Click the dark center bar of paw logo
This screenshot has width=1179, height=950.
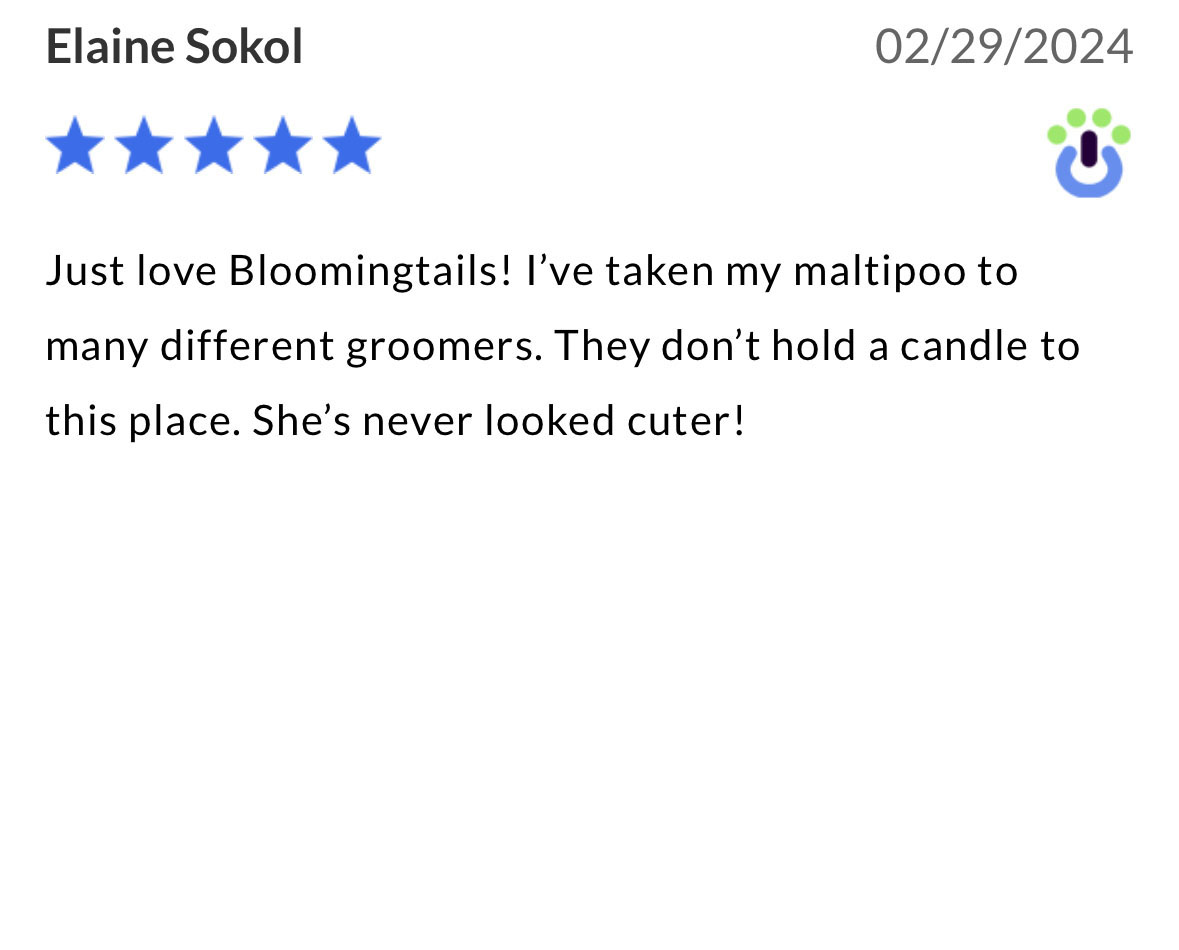pyautogui.click(x=1089, y=148)
